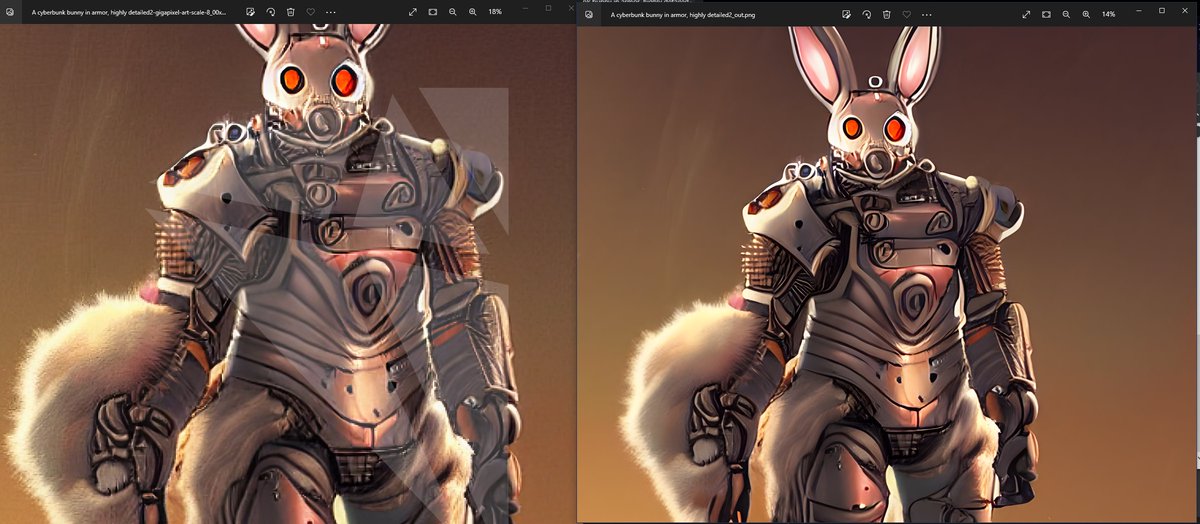1200x524 pixels.
Task: Favorite the detailed2_out.png image with heart
Action: pyautogui.click(x=906, y=14)
